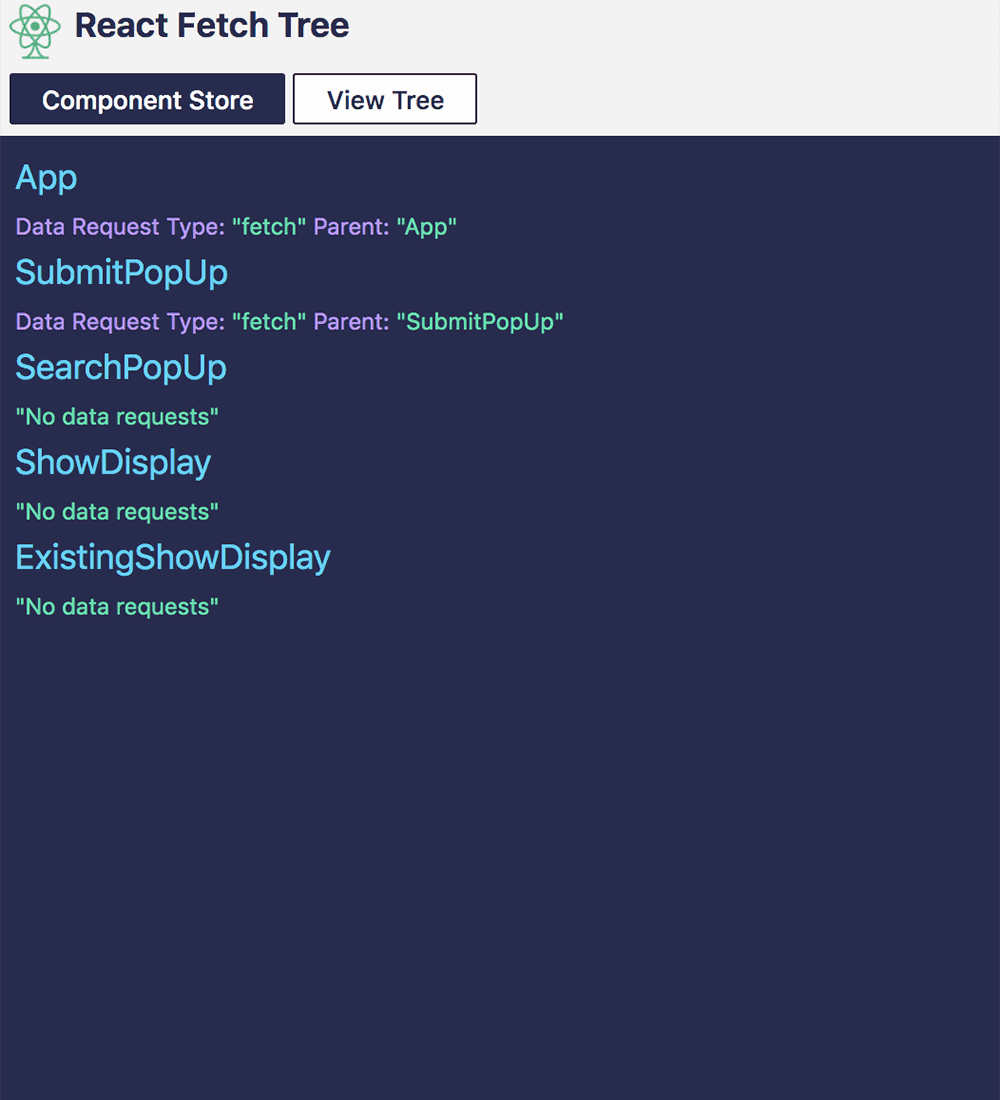Select the App component heading
The image size is (1000, 1100).
[x=46, y=178]
